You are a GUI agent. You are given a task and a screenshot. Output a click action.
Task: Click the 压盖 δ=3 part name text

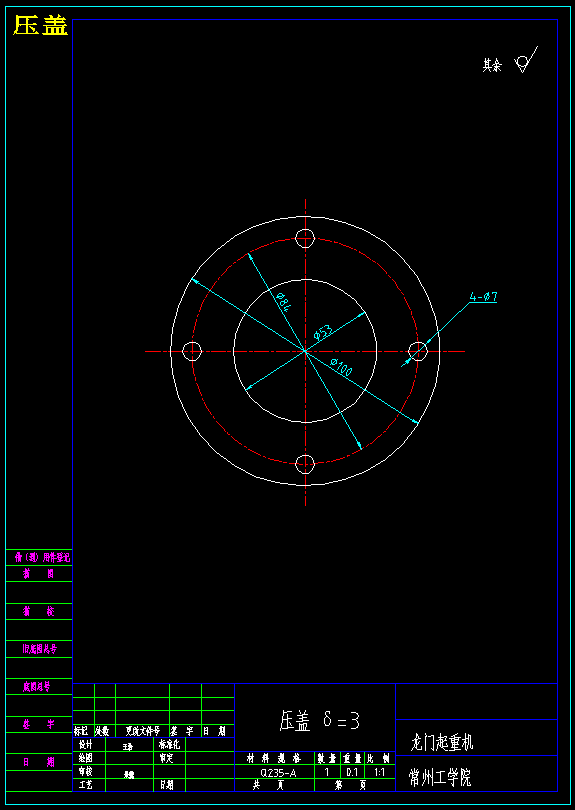coord(319,721)
